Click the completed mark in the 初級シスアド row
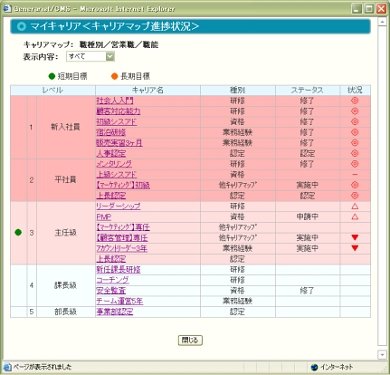The width and height of the screenshot is (390, 375). 355,122
